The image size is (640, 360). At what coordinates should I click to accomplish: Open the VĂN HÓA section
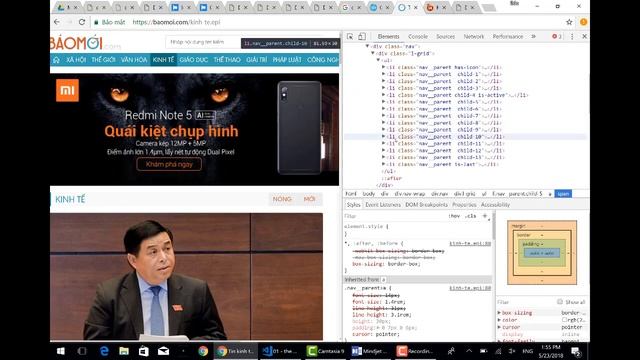coord(133,60)
